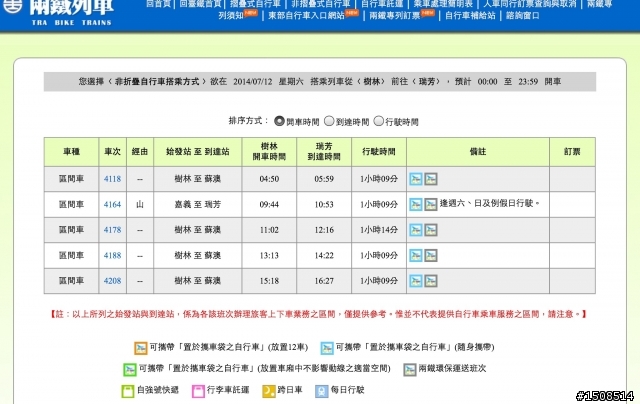
Task: Open train number 4208 link
Action: point(112,281)
